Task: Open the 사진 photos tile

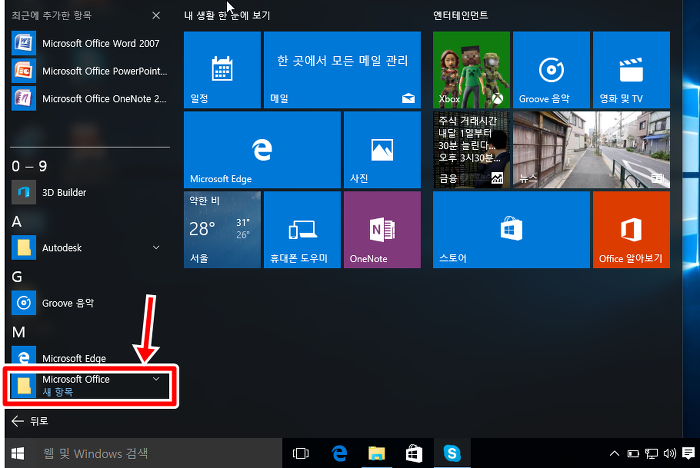Action: (383, 150)
